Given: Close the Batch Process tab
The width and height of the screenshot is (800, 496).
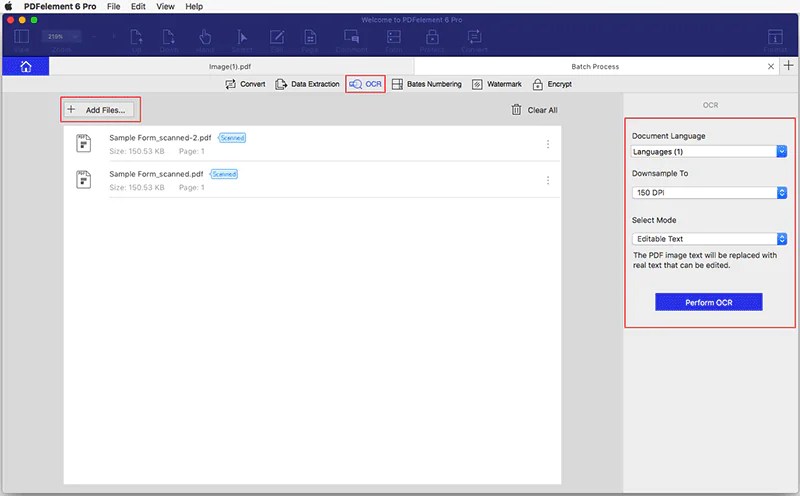Looking at the screenshot, I should tap(771, 66).
